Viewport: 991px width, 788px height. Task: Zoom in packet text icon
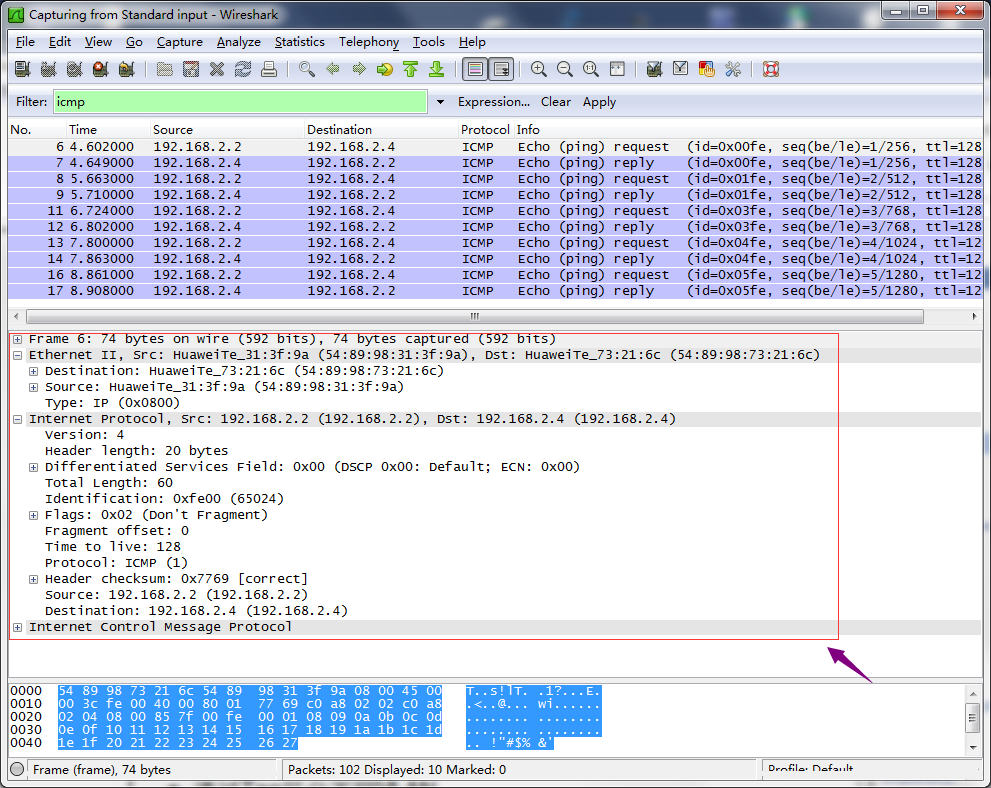[x=539, y=69]
